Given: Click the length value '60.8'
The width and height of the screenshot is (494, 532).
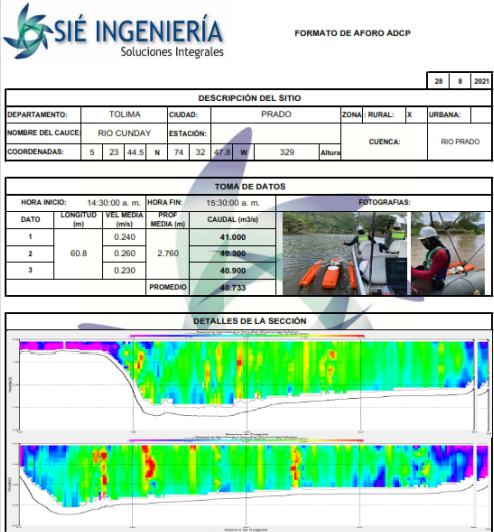Looking at the screenshot, I should (x=78, y=253).
